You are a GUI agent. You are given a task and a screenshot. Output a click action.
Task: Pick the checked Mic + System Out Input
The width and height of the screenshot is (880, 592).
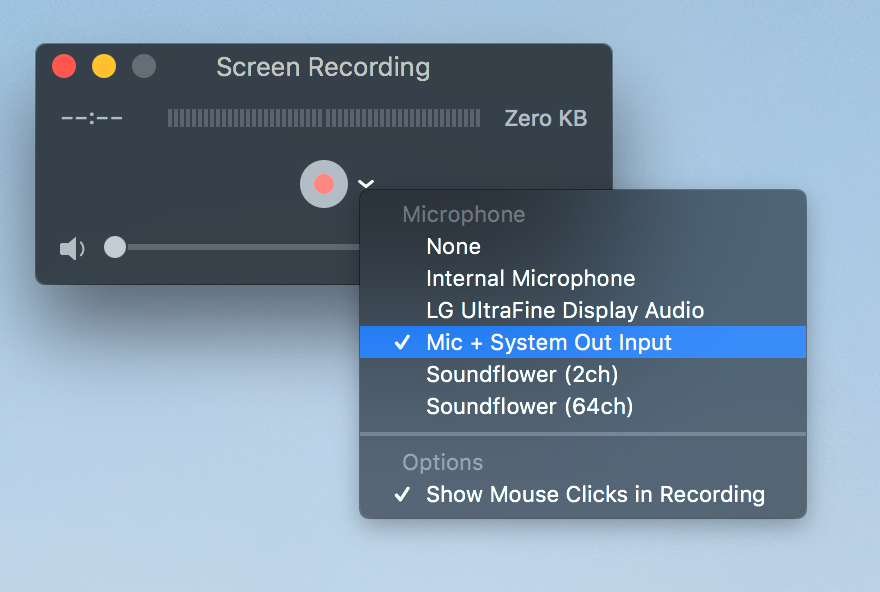click(583, 342)
